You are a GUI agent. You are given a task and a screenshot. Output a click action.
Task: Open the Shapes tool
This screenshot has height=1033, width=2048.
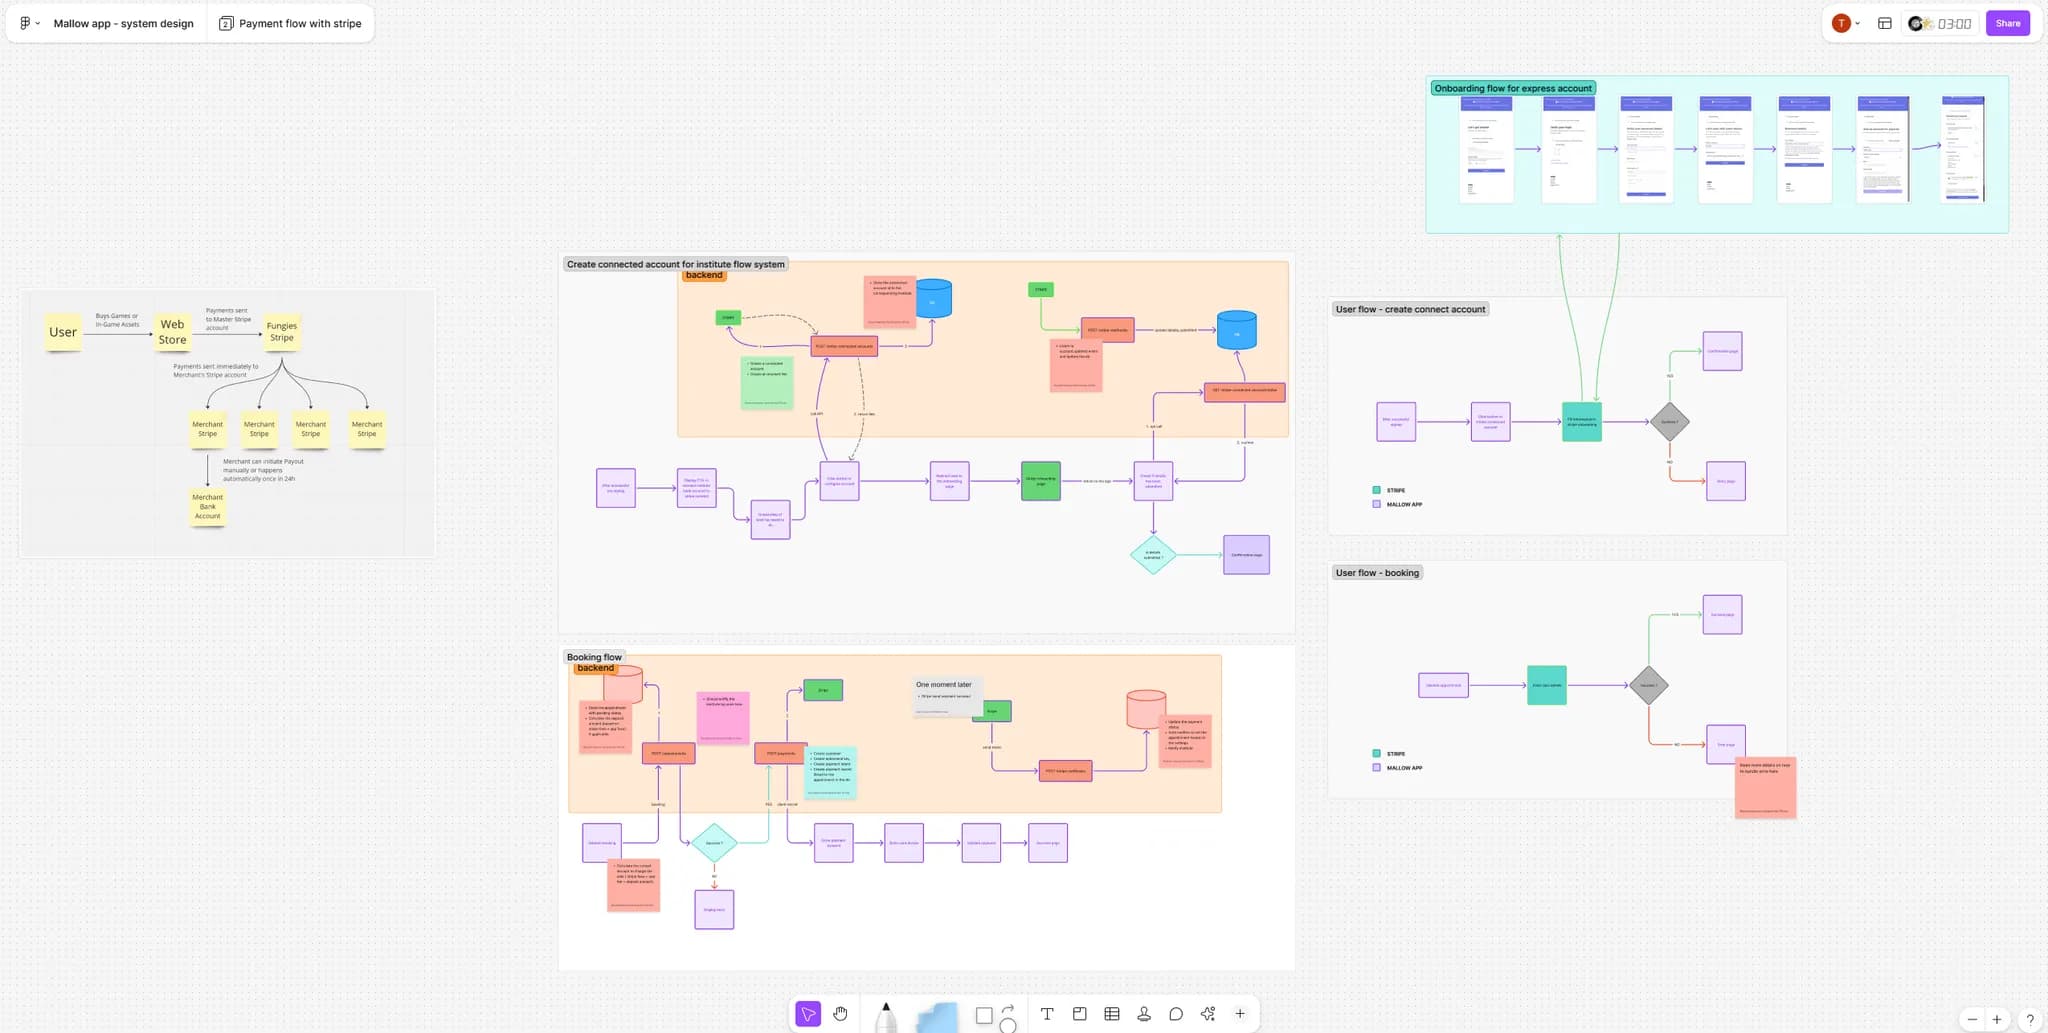[x=985, y=1013]
